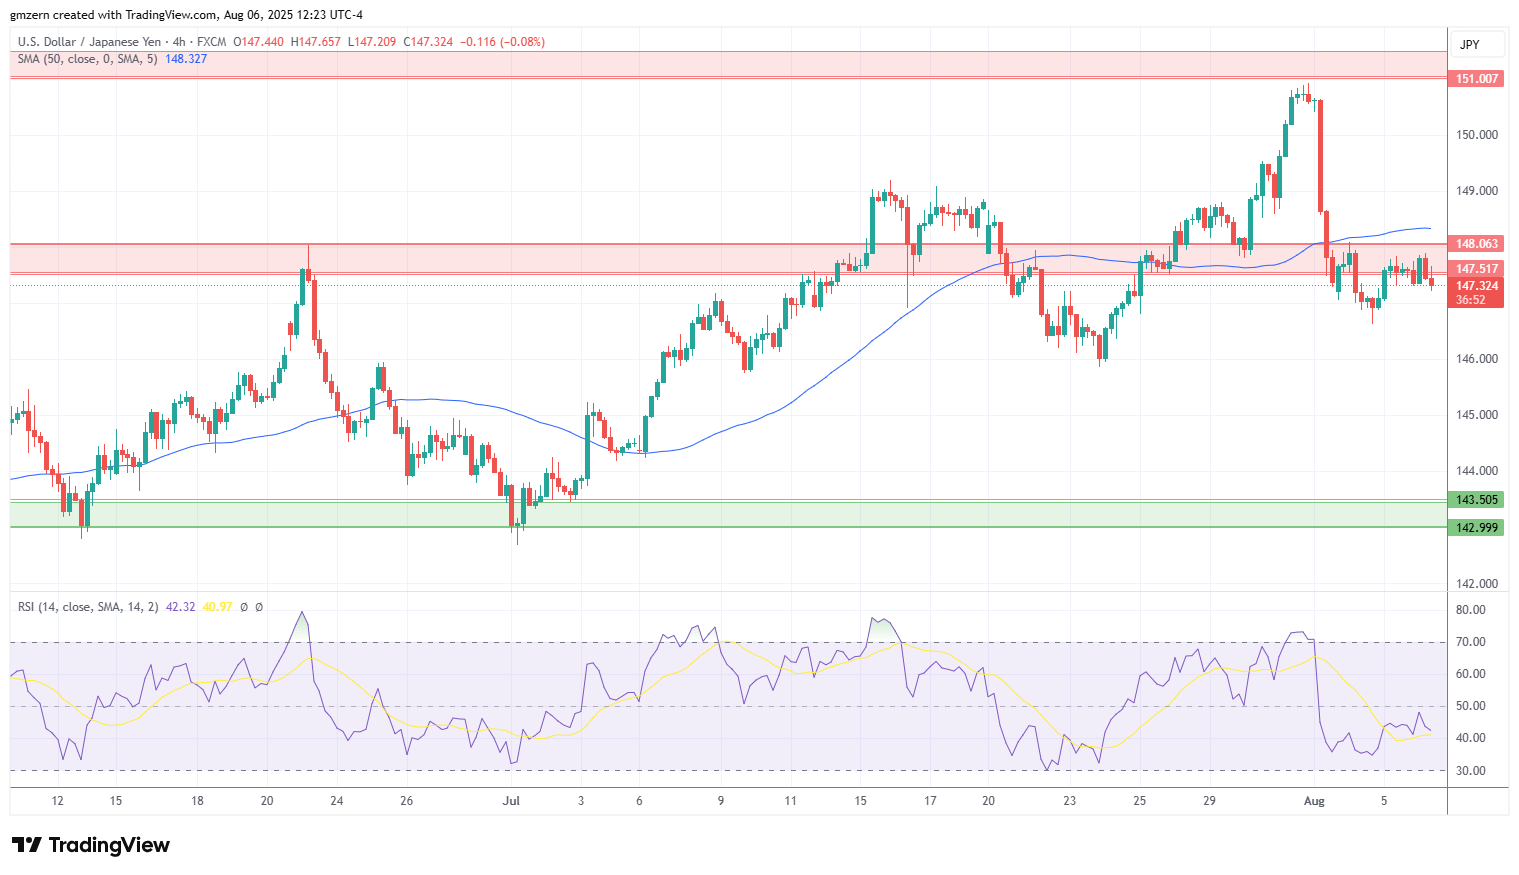This screenshot has height=875, width=1519.
Task: Click the RSI (14, close, SMA, 14, 2) legend
Action: (88, 607)
